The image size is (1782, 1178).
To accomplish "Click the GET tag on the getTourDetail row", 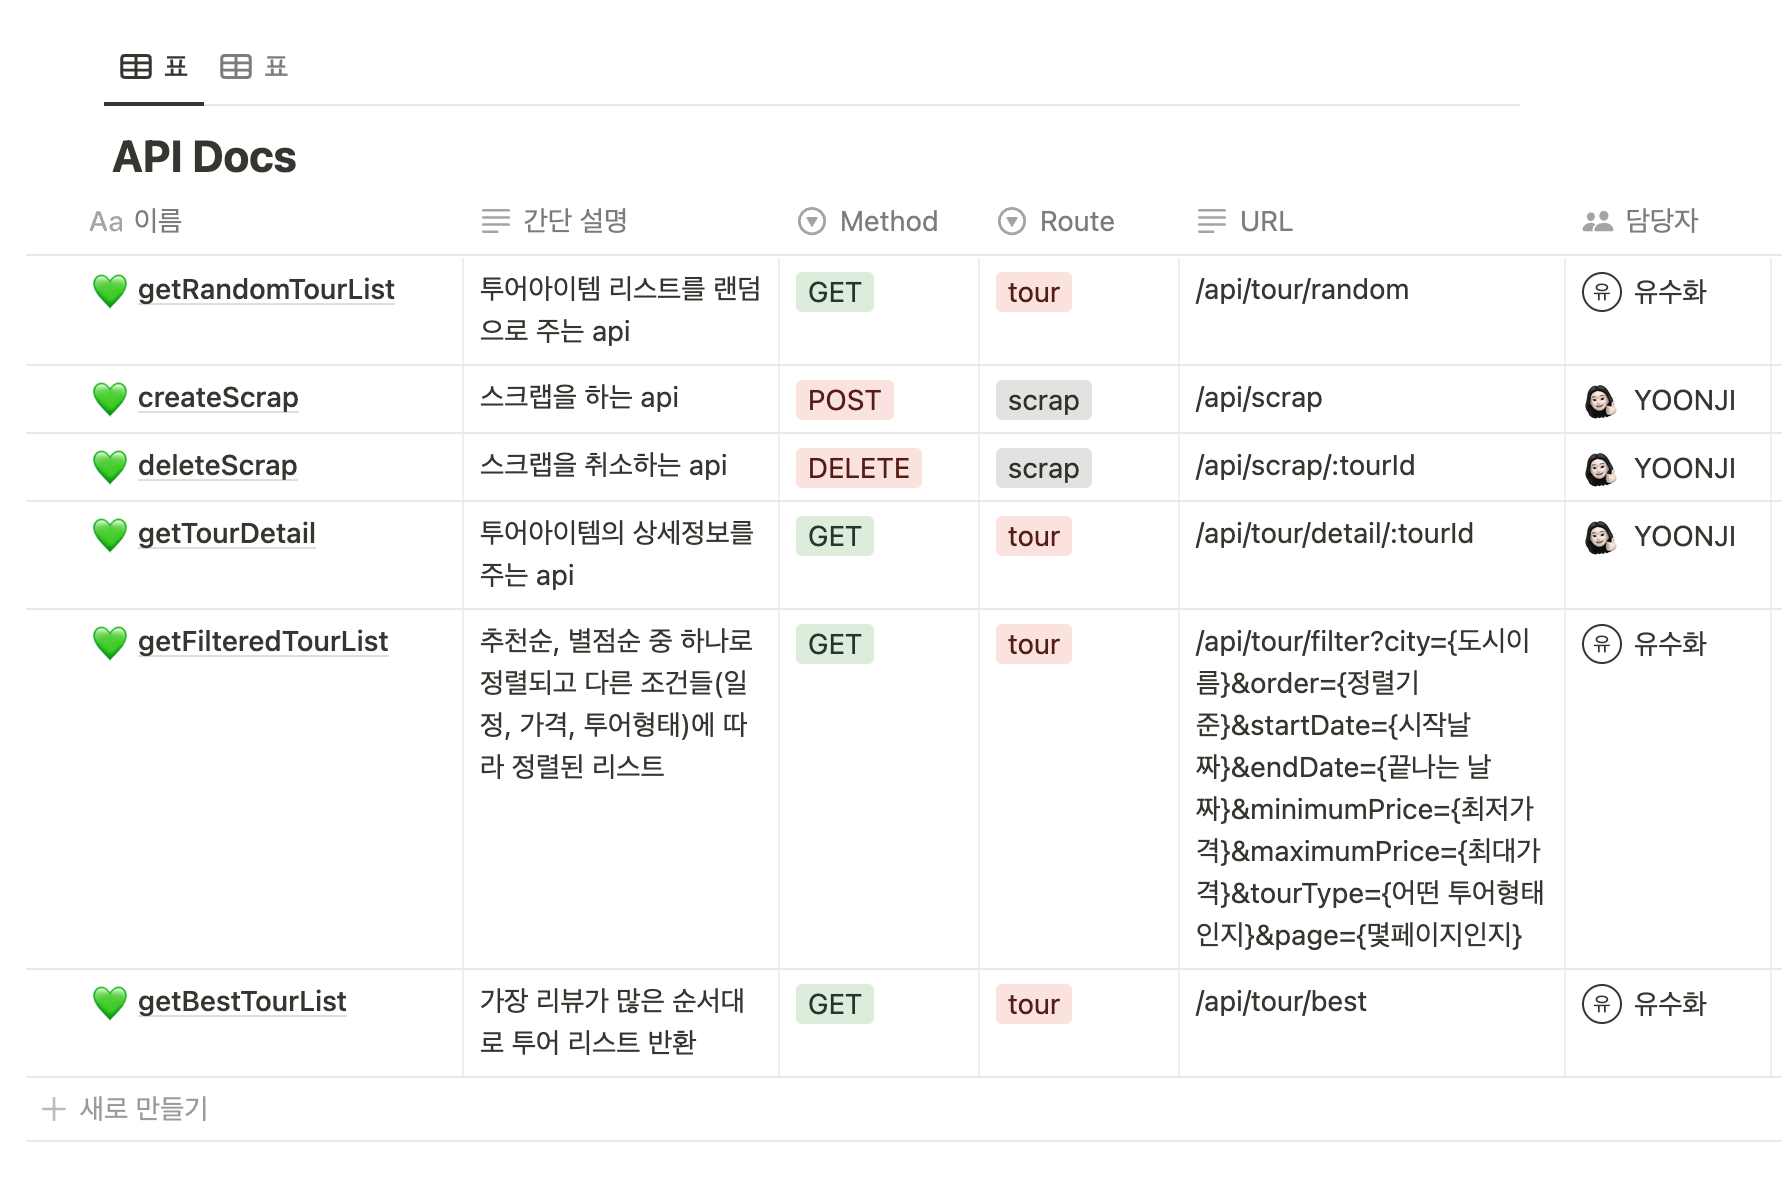I will [x=834, y=536].
